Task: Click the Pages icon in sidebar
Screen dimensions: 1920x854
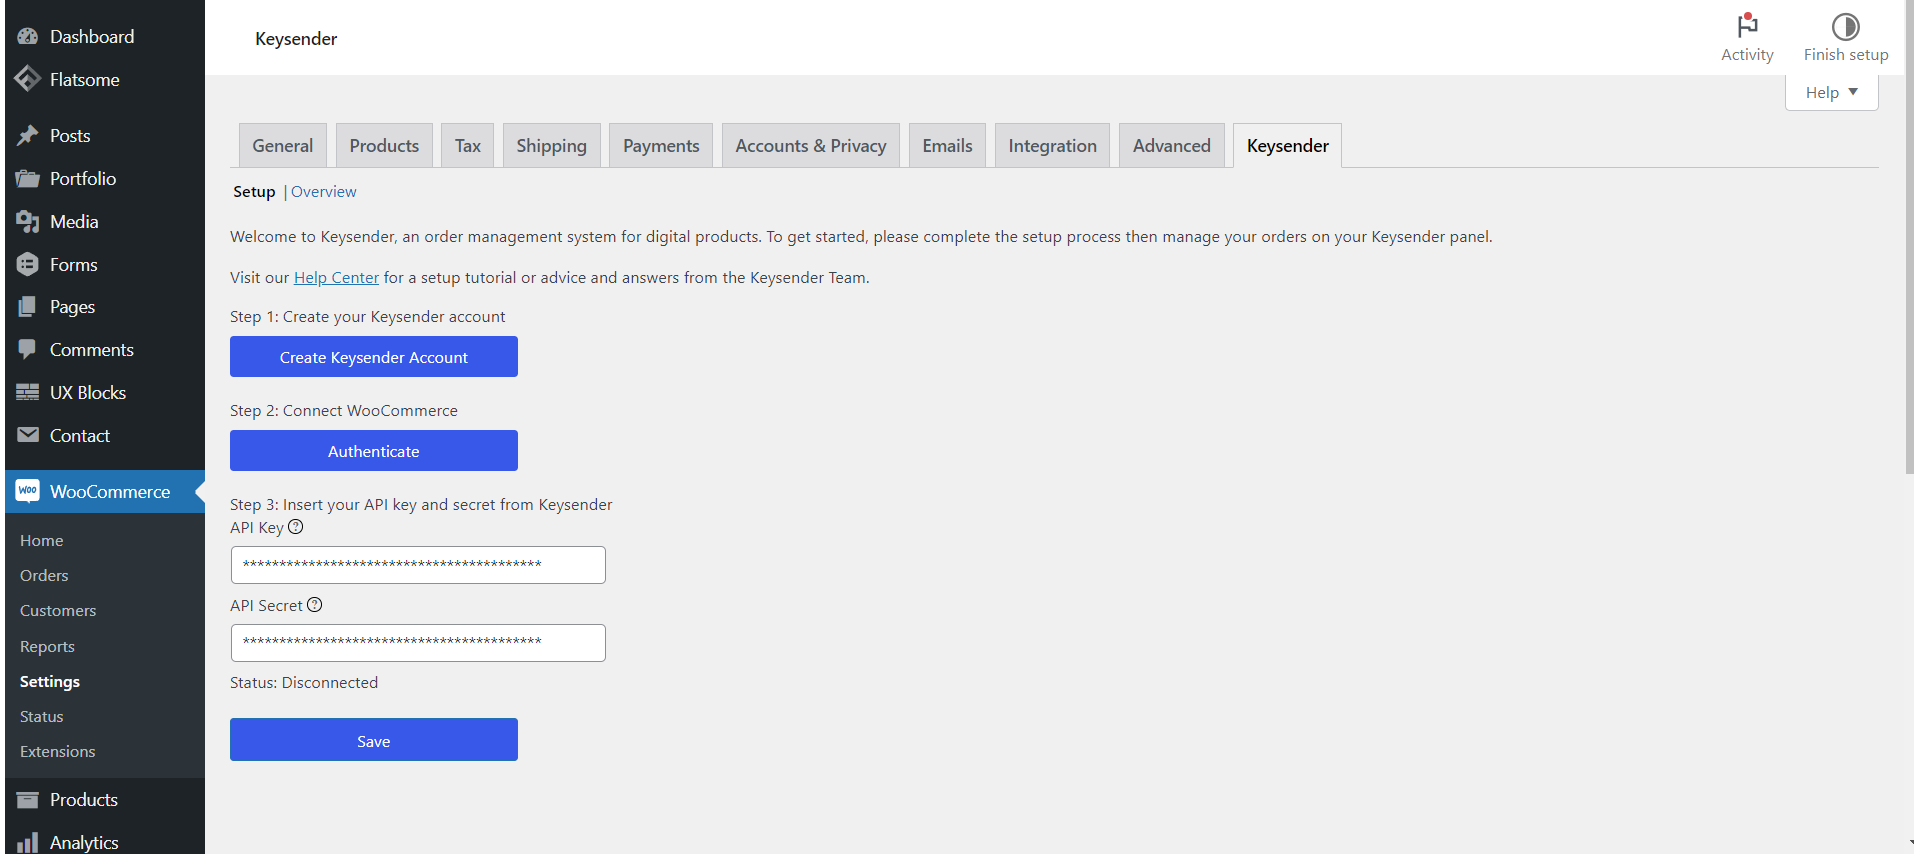Action: coord(28,307)
